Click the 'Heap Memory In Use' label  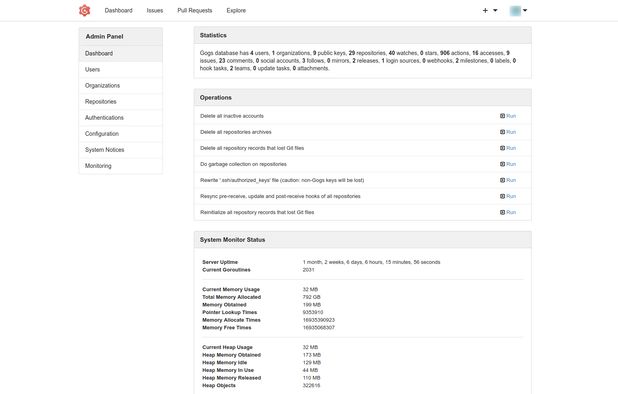(228, 370)
